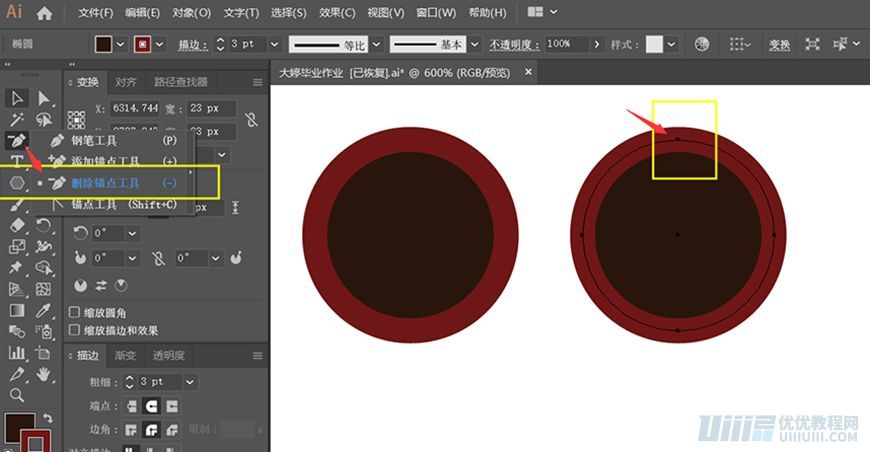Select the Symbol Sprayer tool

[x=43, y=331]
